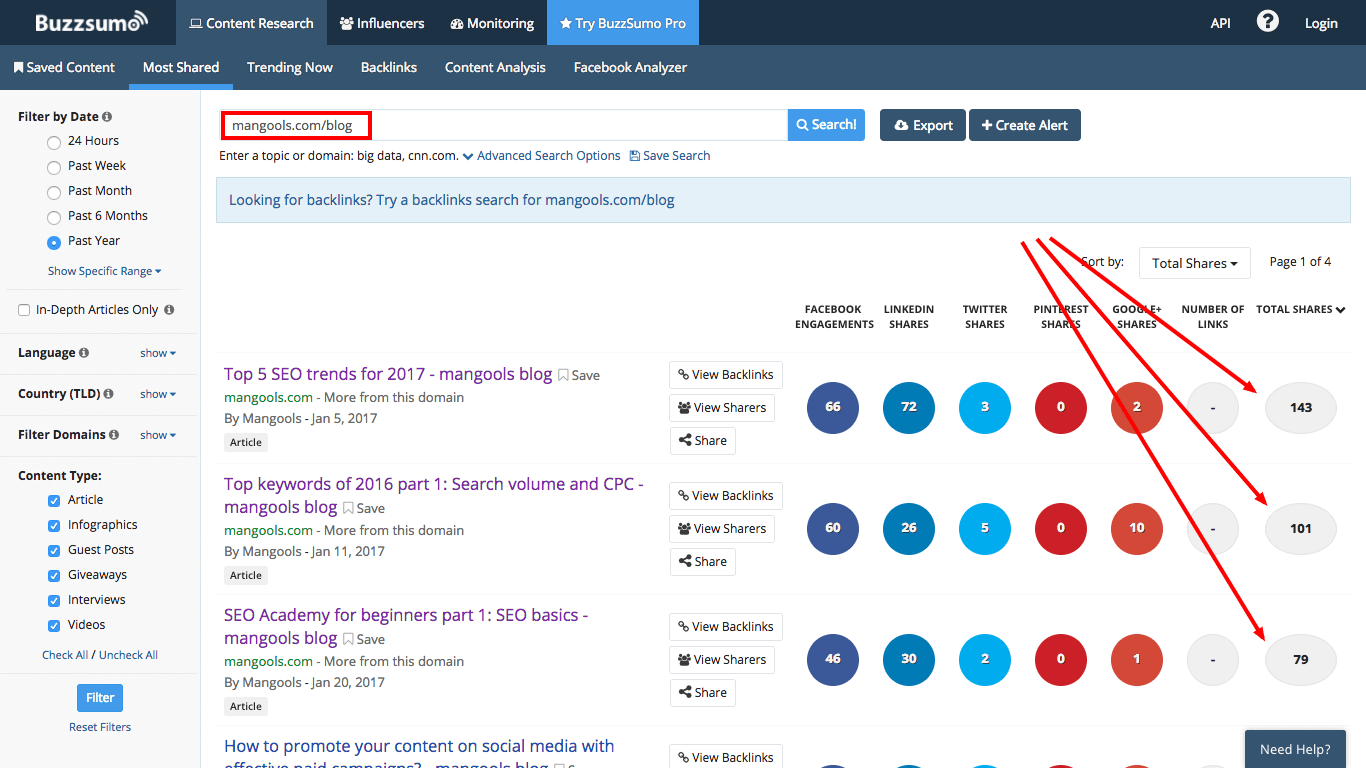This screenshot has height=768, width=1366.
Task: Uncheck the Infographics content type
Action: click(x=54, y=525)
